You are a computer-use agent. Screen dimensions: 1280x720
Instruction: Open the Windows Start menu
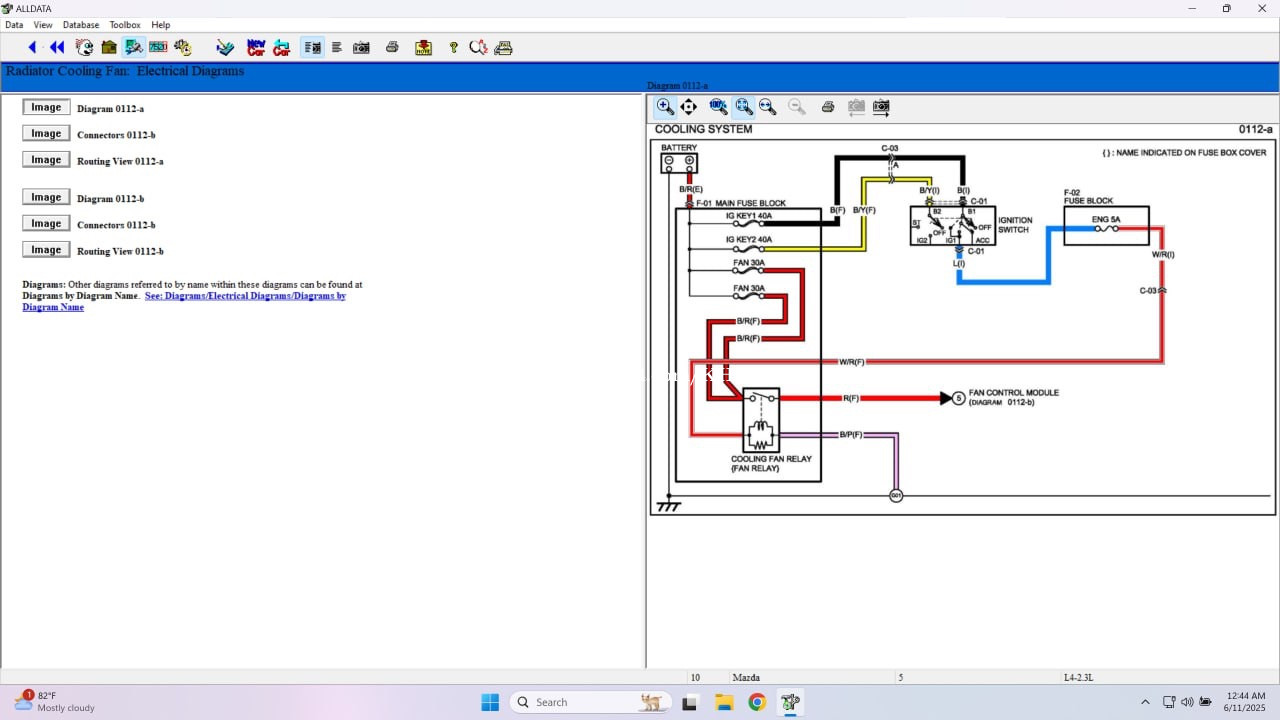click(490, 702)
